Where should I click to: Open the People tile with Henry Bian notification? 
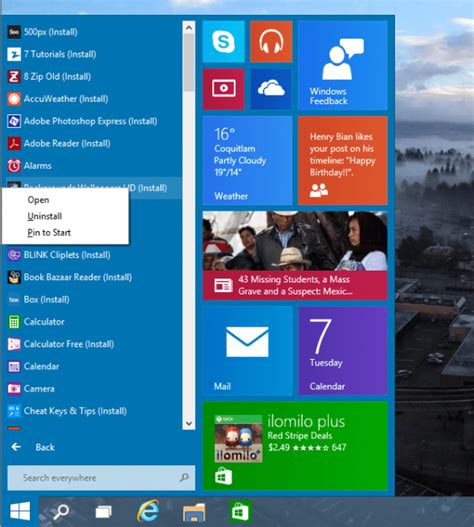point(343,161)
